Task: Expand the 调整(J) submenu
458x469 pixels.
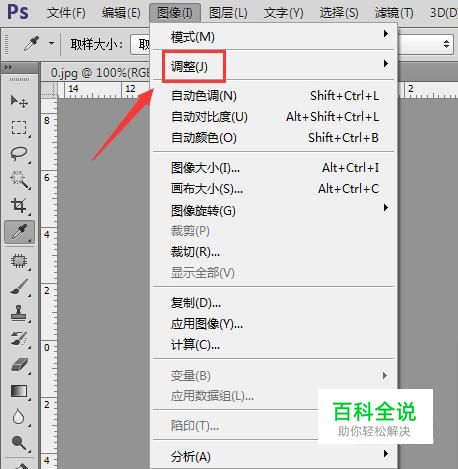Action: point(273,66)
